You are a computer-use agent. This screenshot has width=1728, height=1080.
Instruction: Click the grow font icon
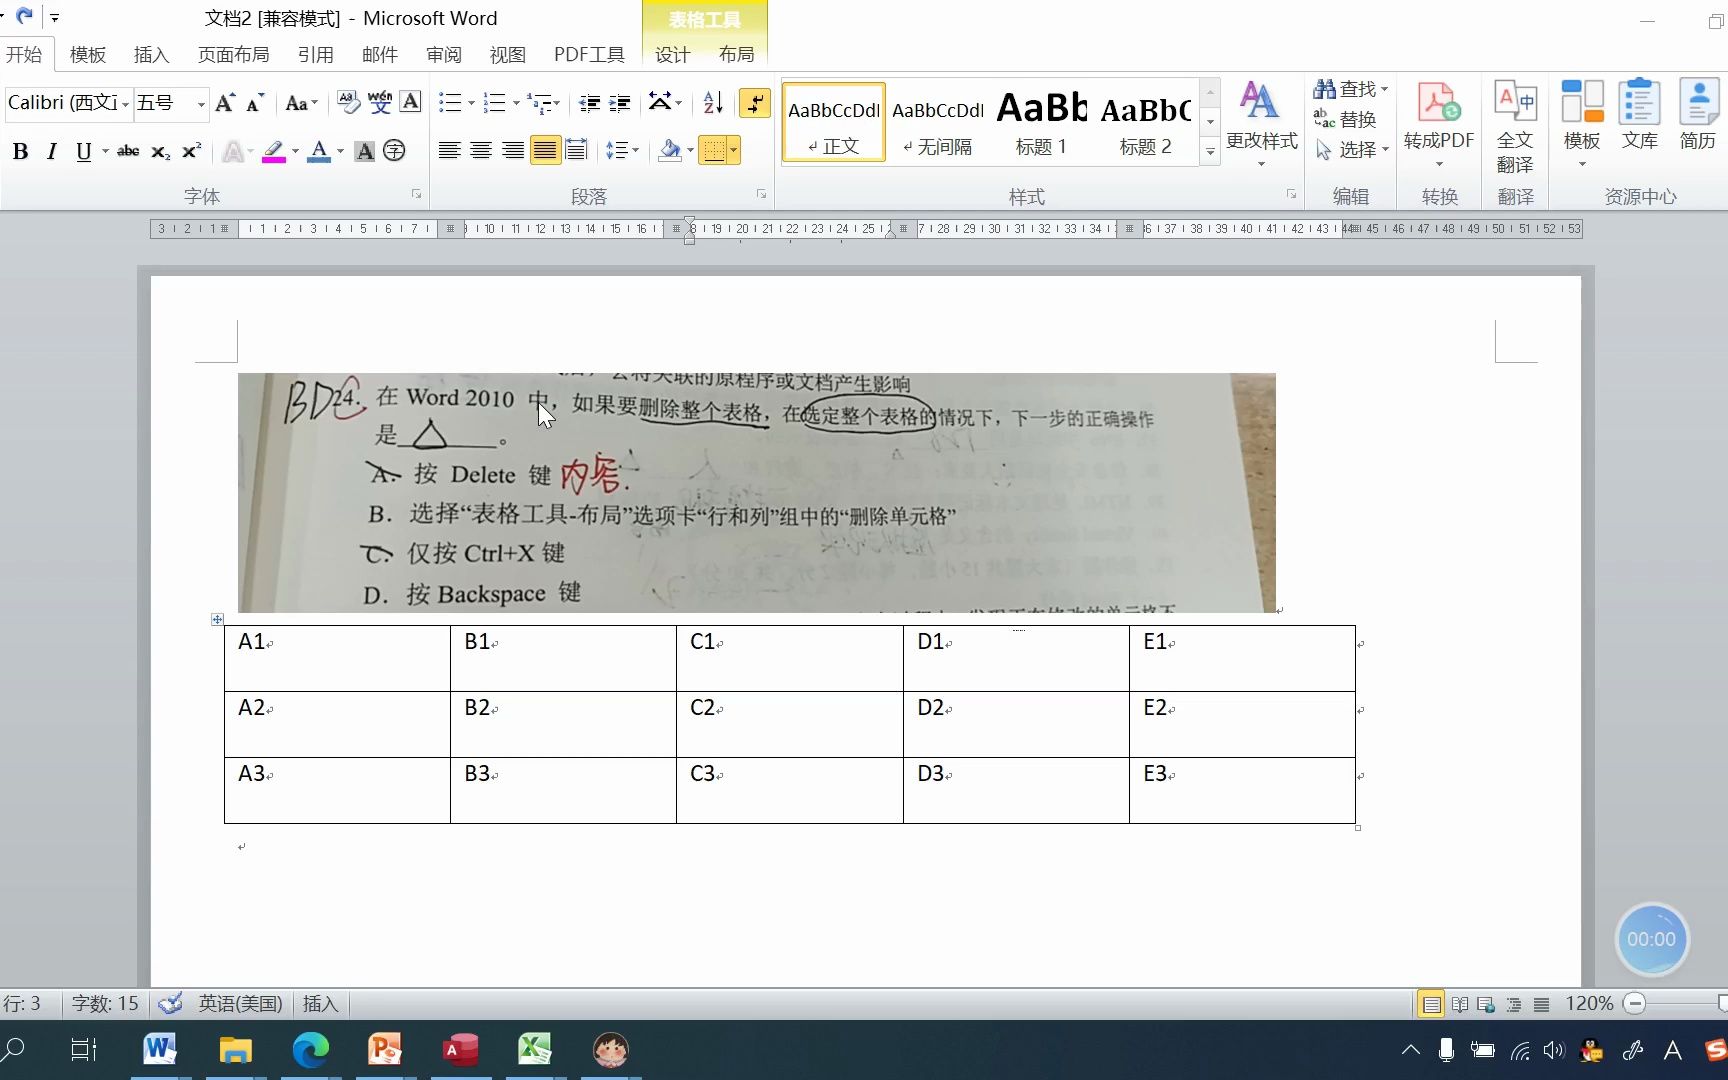pyautogui.click(x=225, y=102)
